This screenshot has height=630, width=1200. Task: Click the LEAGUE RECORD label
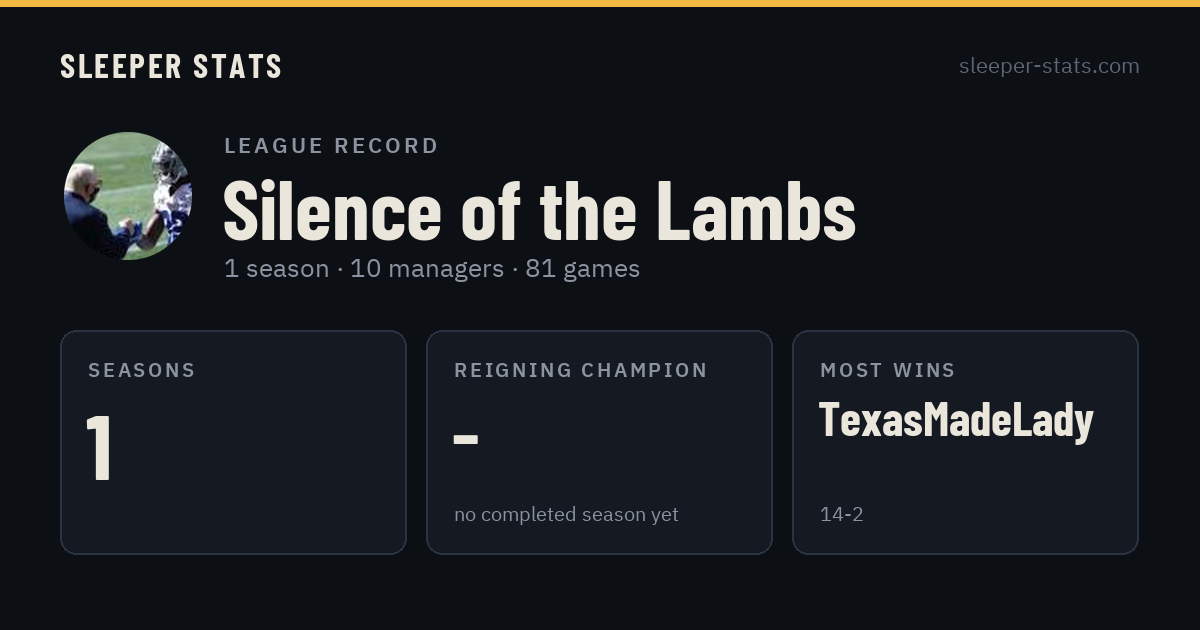point(331,146)
